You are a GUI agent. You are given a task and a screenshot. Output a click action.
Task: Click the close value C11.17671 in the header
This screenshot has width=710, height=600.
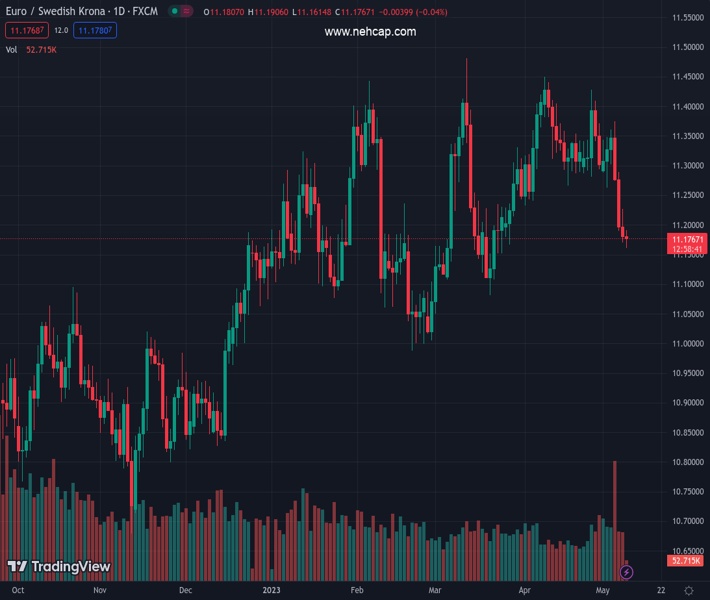(x=355, y=12)
